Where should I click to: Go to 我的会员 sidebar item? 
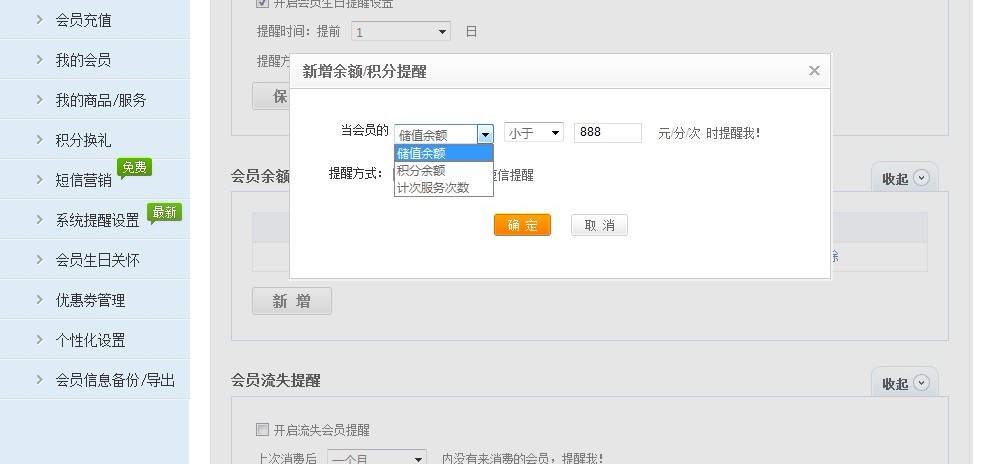click(x=83, y=60)
